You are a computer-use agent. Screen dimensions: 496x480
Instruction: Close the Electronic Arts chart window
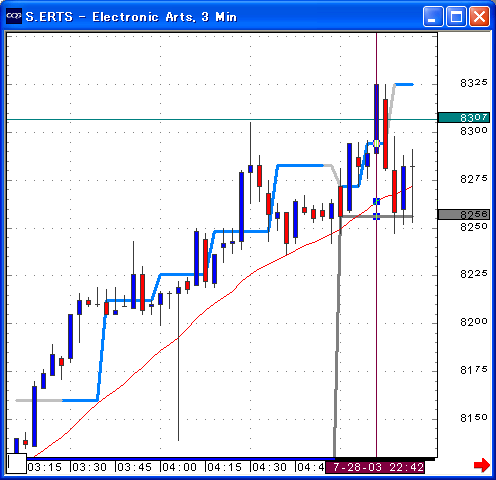click(x=479, y=16)
